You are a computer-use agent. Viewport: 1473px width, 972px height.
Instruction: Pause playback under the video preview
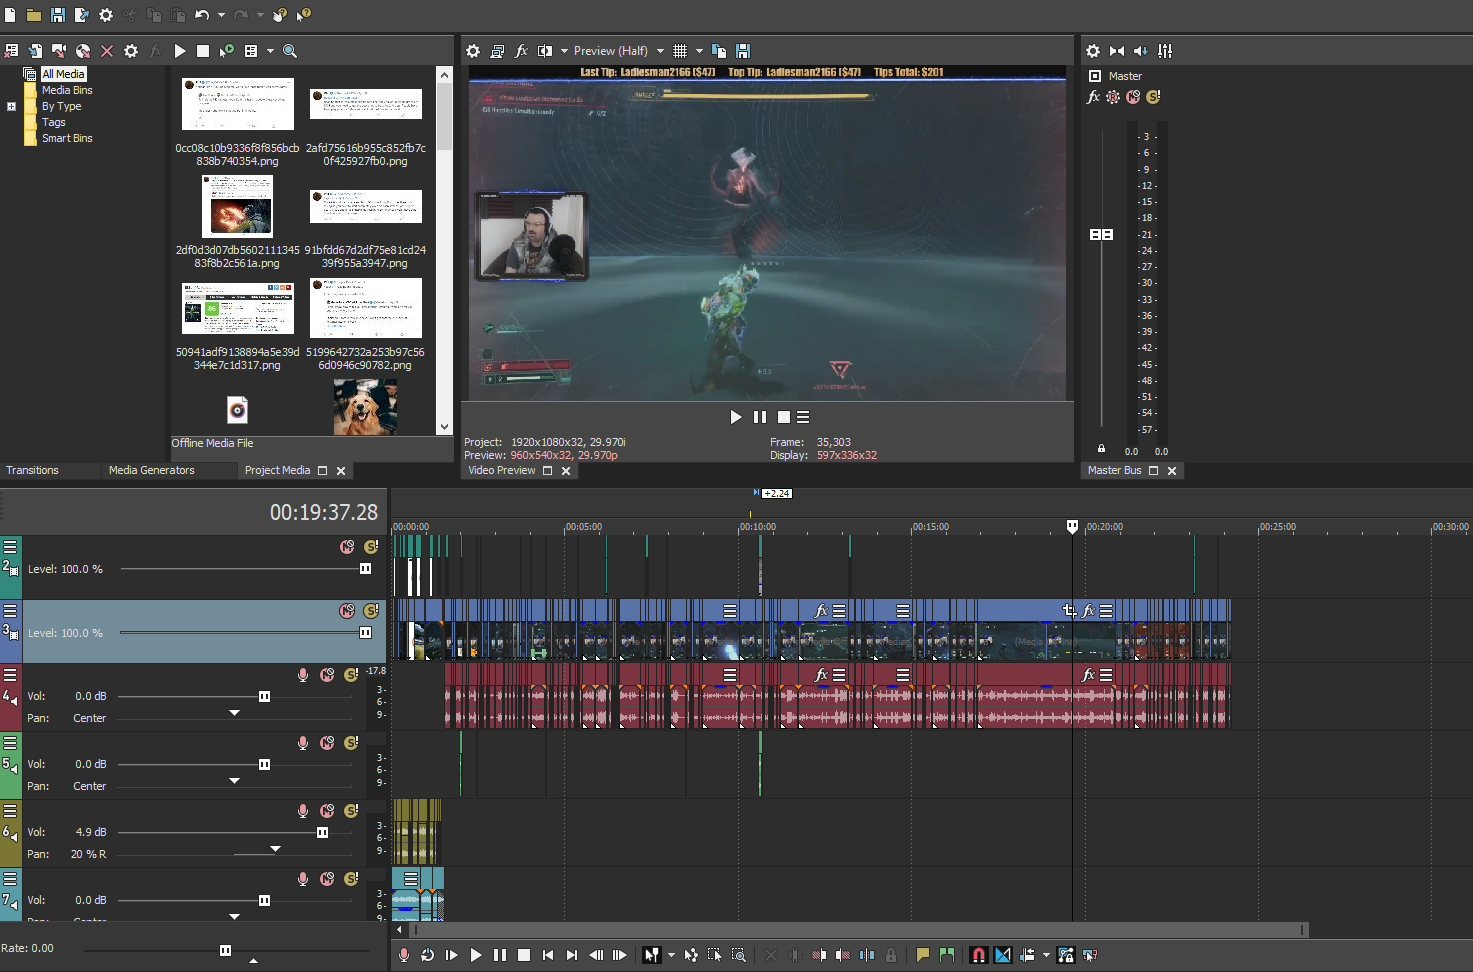coord(760,417)
